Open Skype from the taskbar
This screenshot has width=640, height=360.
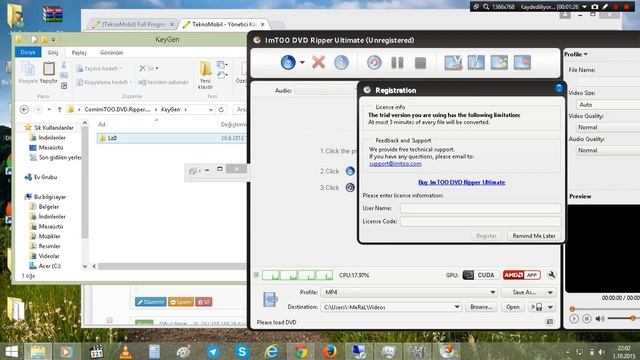coord(242,351)
